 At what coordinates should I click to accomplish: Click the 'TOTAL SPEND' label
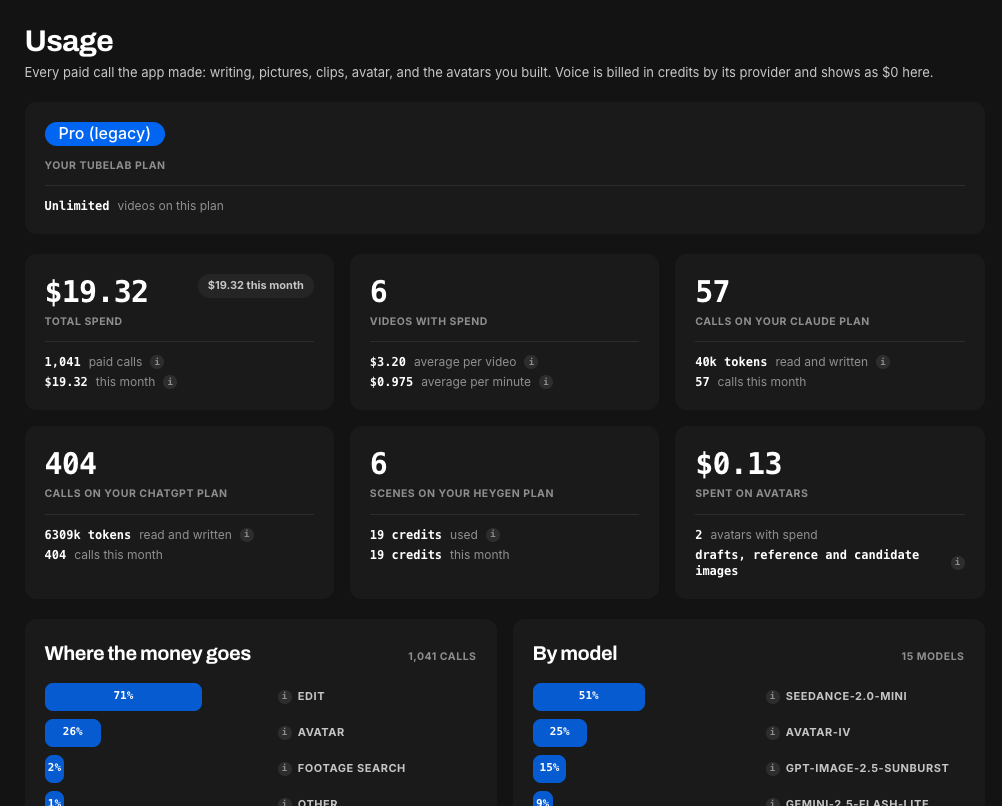[83, 322]
